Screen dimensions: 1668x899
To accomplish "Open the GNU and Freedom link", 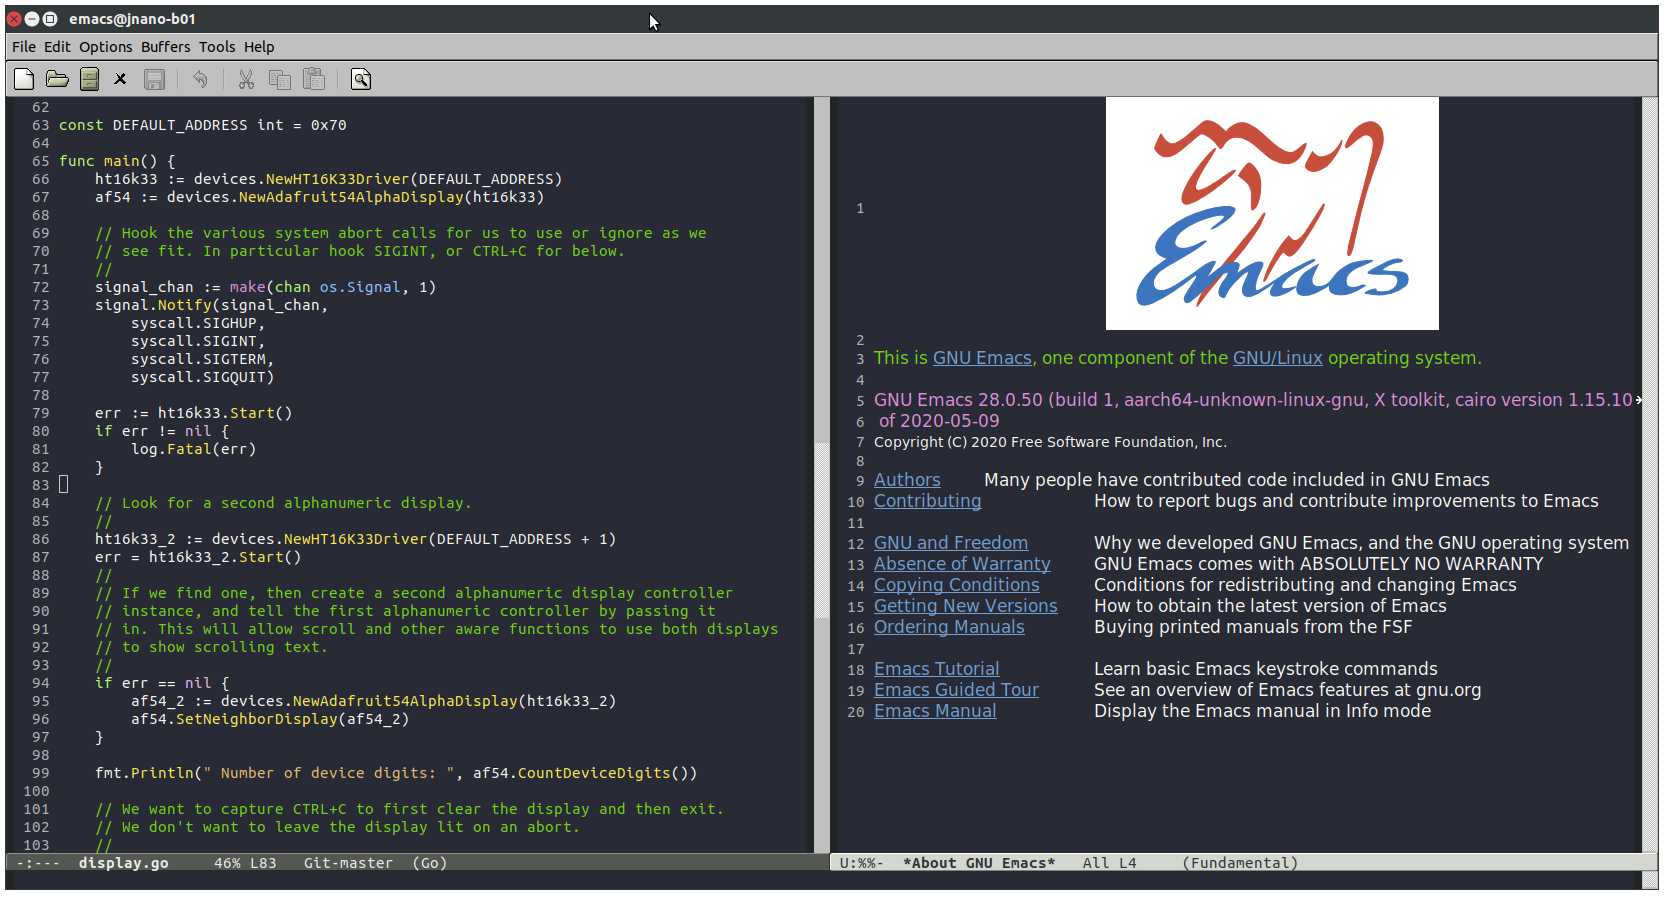I will click(x=951, y=543).
